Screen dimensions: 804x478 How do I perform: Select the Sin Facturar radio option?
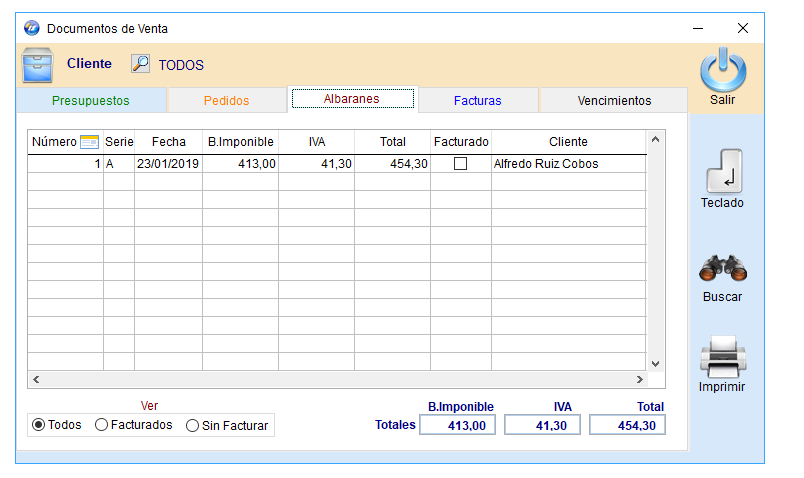[x=193, y=426]
